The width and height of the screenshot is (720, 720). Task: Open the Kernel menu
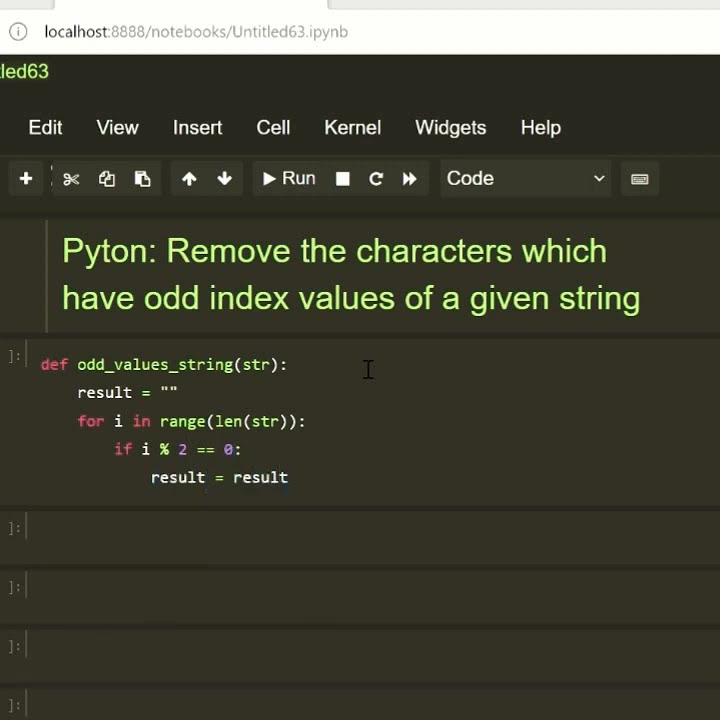point(353,127)
